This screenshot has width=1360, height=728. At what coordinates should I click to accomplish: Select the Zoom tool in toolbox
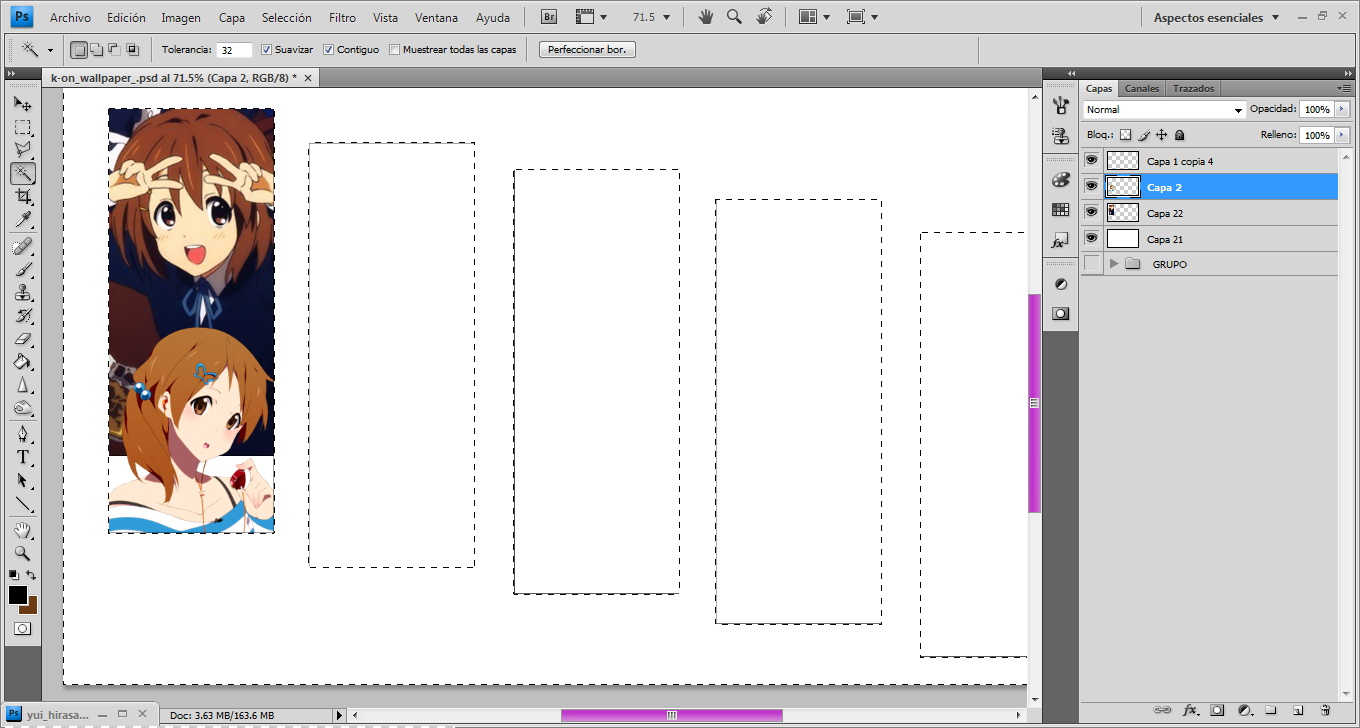pyautogui.click(x=22, y=552)
